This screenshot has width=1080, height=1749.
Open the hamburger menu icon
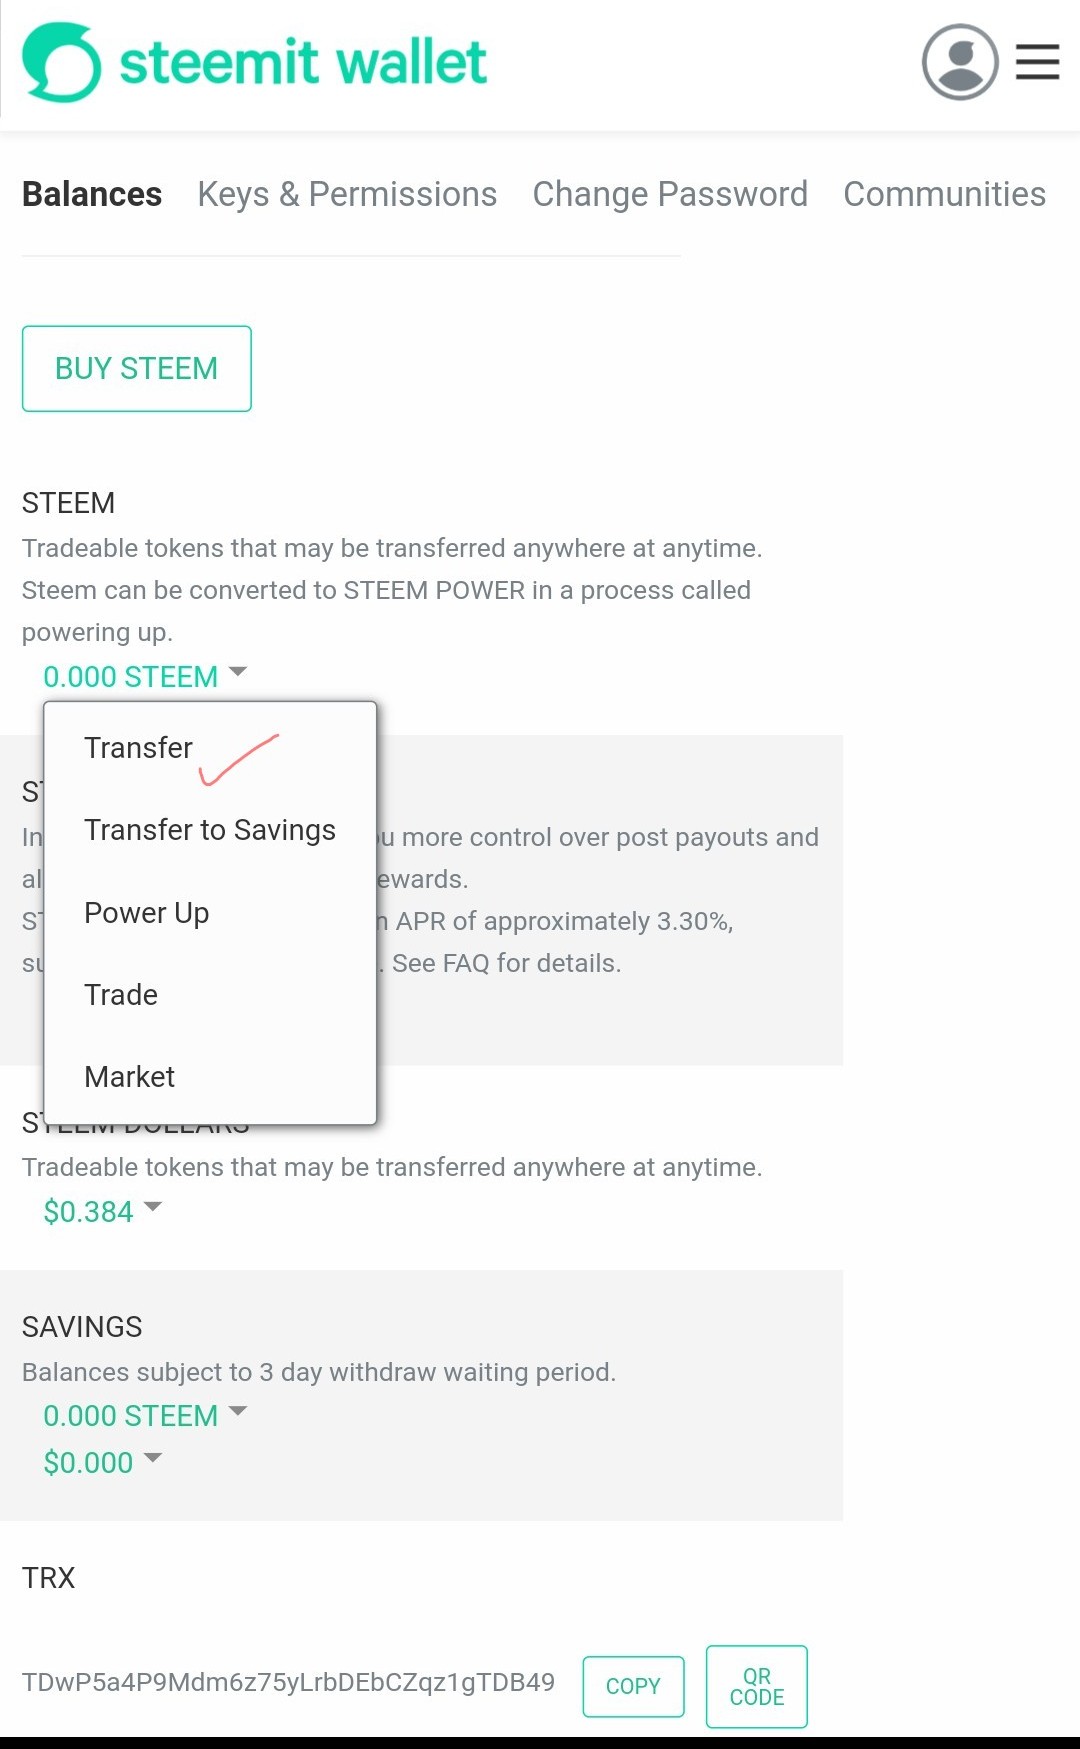point(1037,62)
